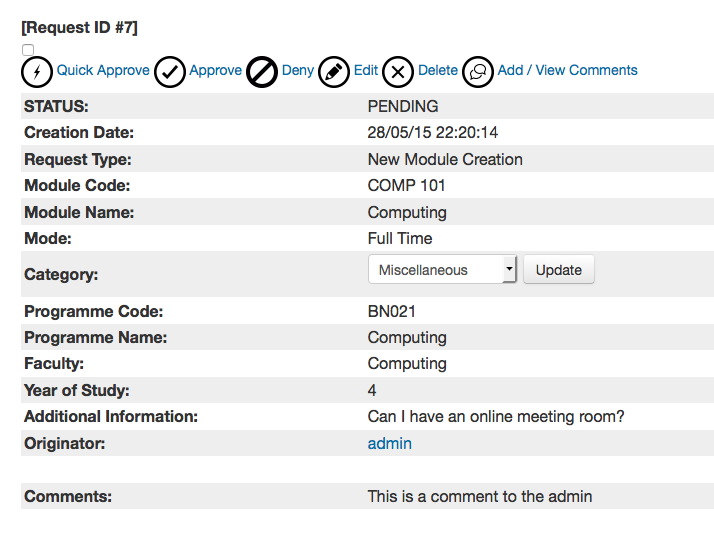
Task: Tick the checkbox under Request ID #7
Action: tap(28, 50)
